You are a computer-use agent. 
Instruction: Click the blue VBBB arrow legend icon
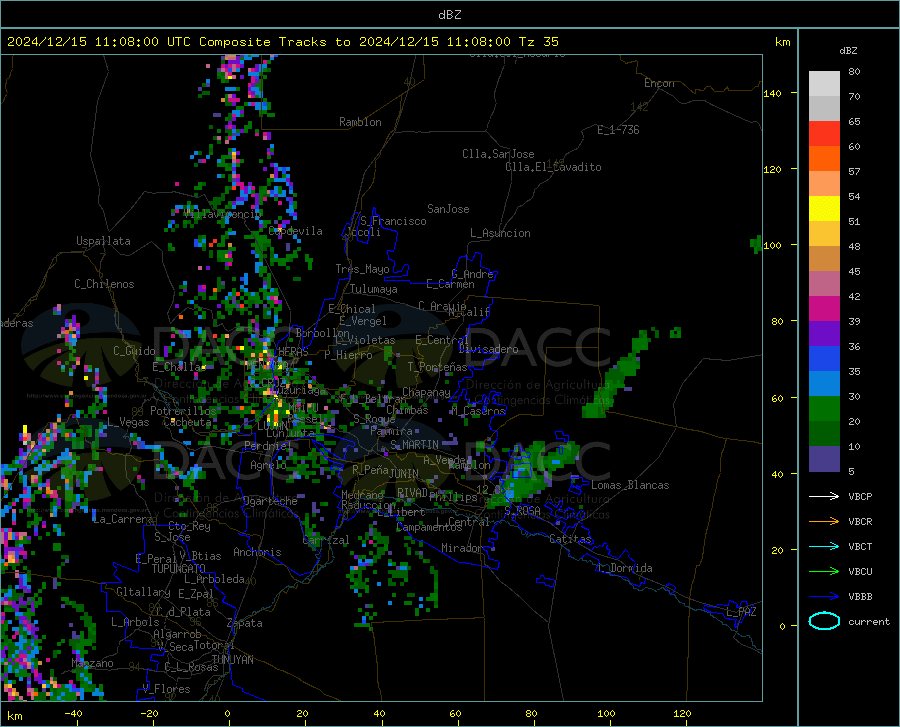[824, 596]
